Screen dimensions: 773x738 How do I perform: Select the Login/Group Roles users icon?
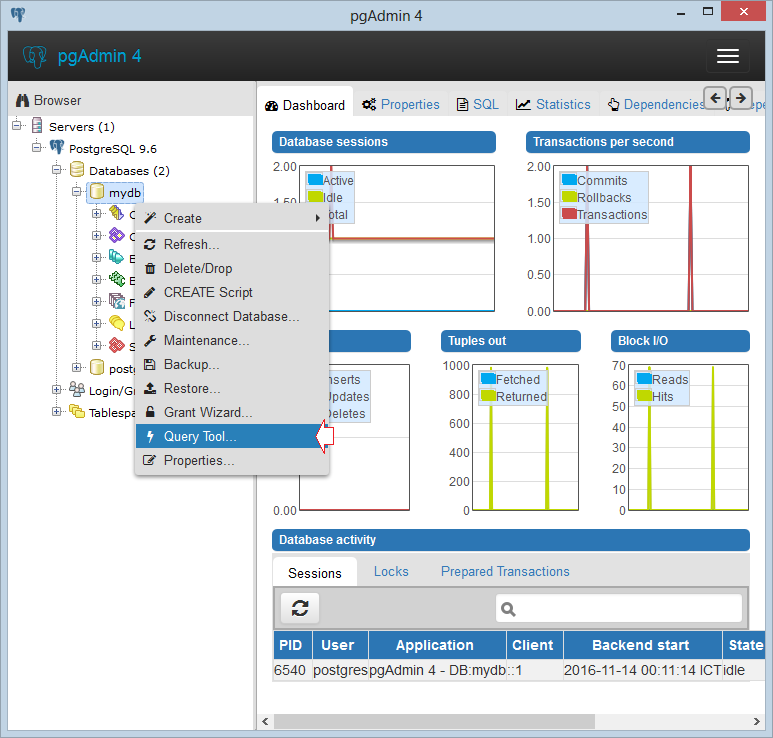coord(77,389)
